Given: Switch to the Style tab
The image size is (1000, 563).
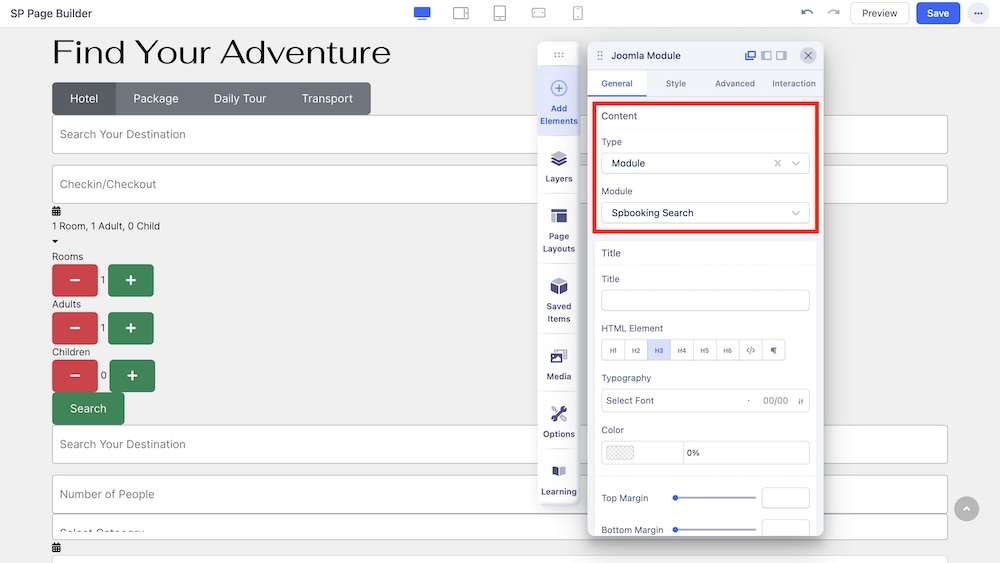Looking at the screenshot, I should [x=676, y=84].
